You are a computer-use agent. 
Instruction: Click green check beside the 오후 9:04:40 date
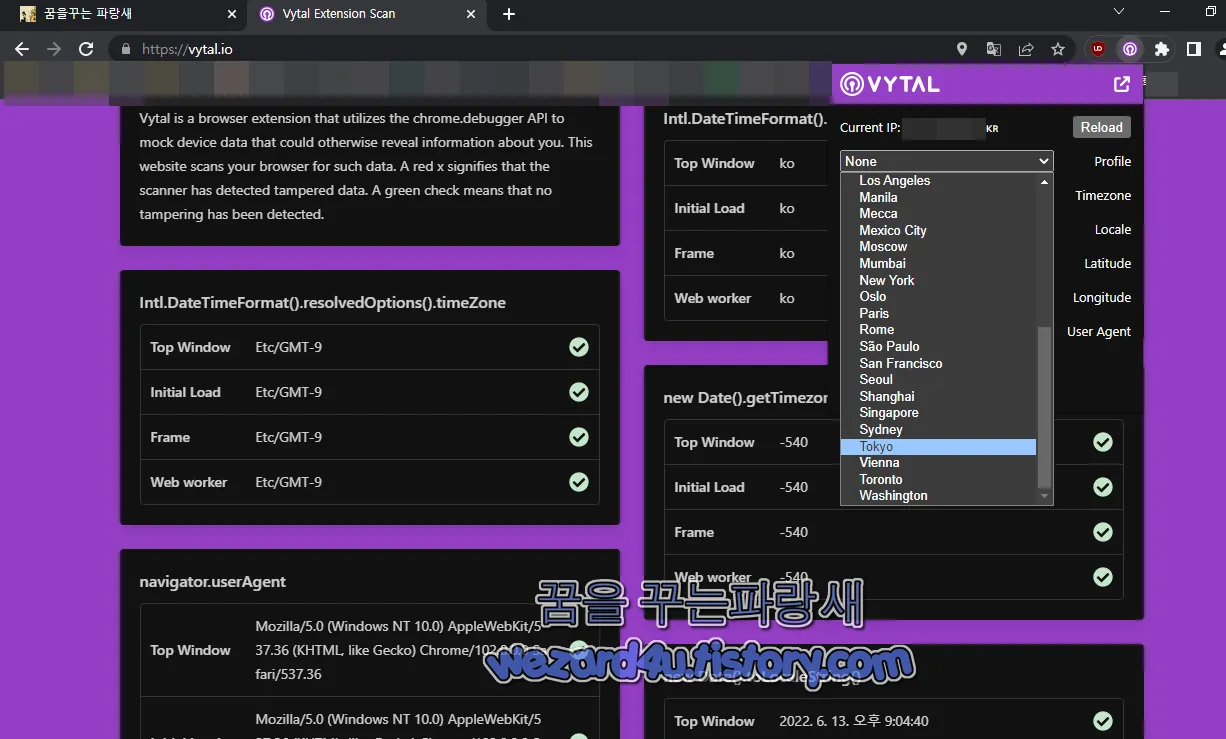pyautogui.click(x=1103, y=721)
